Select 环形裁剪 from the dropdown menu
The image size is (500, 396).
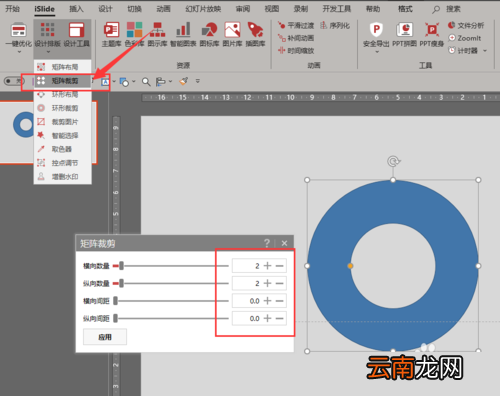click(x=63, y=108)
